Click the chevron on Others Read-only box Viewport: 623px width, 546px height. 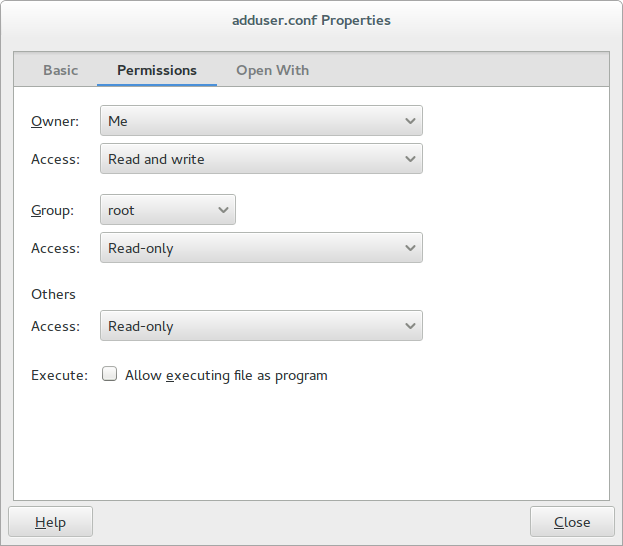pyautogui.click(x=410, y=326)
